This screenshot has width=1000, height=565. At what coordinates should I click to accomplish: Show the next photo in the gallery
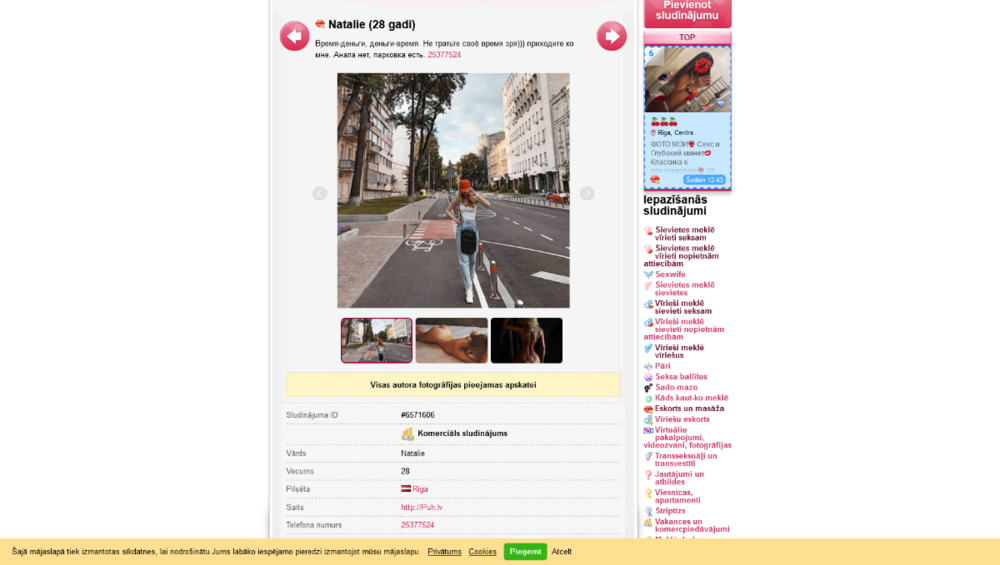point(587,193)
